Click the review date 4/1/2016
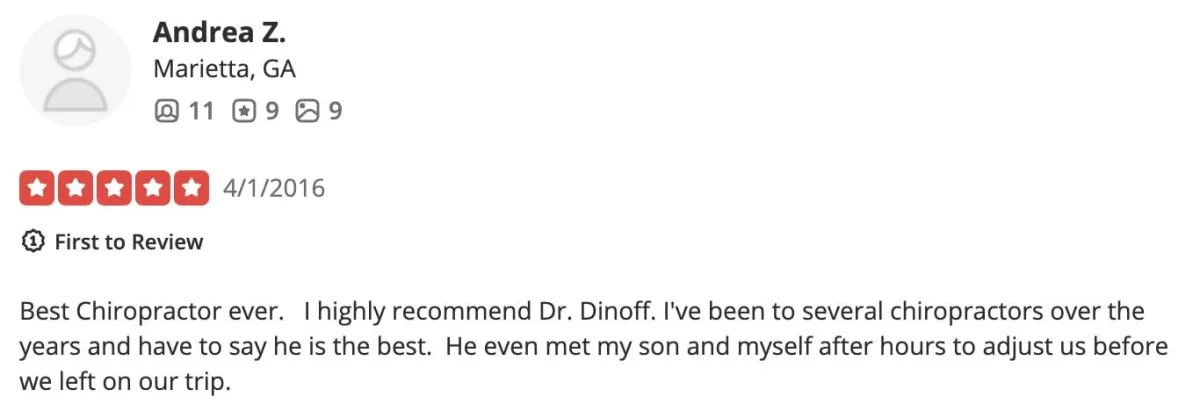 (275, 188)
